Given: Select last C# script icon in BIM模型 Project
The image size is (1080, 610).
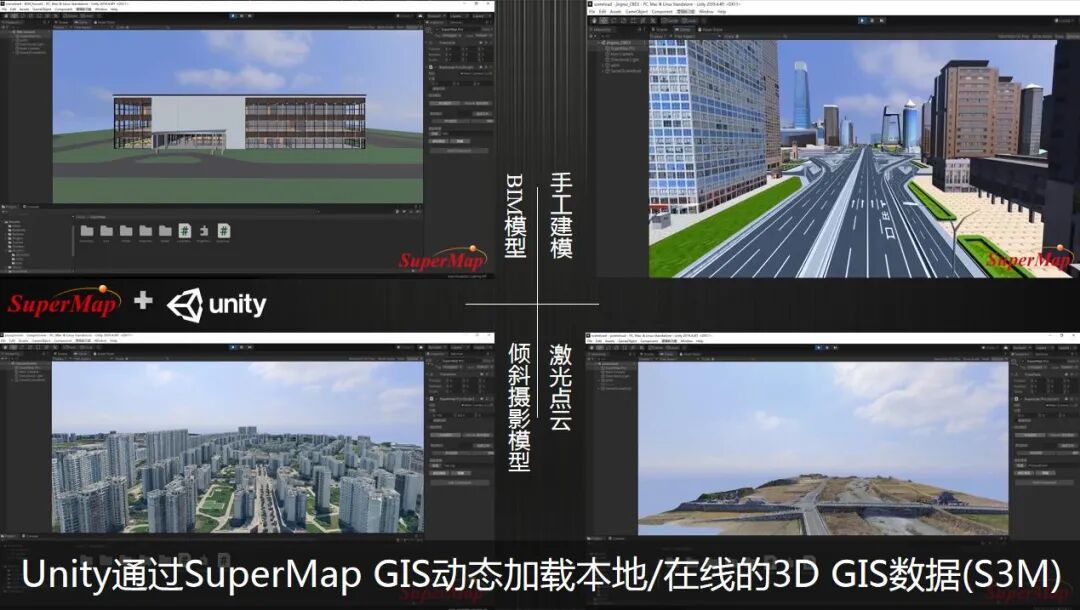Looking at the screenshot, I should click(x=224, y=231).
